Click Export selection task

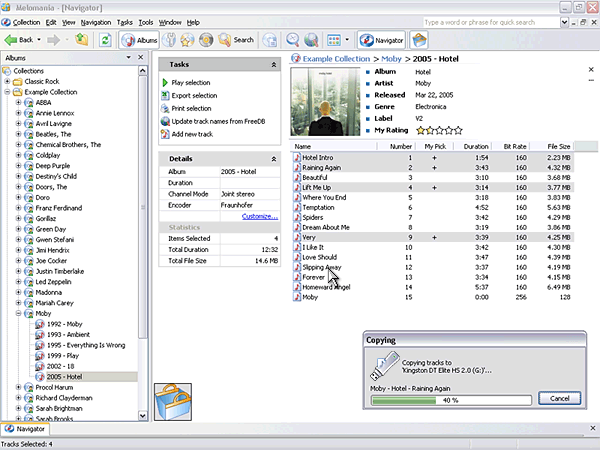click(x=194, y=96)
